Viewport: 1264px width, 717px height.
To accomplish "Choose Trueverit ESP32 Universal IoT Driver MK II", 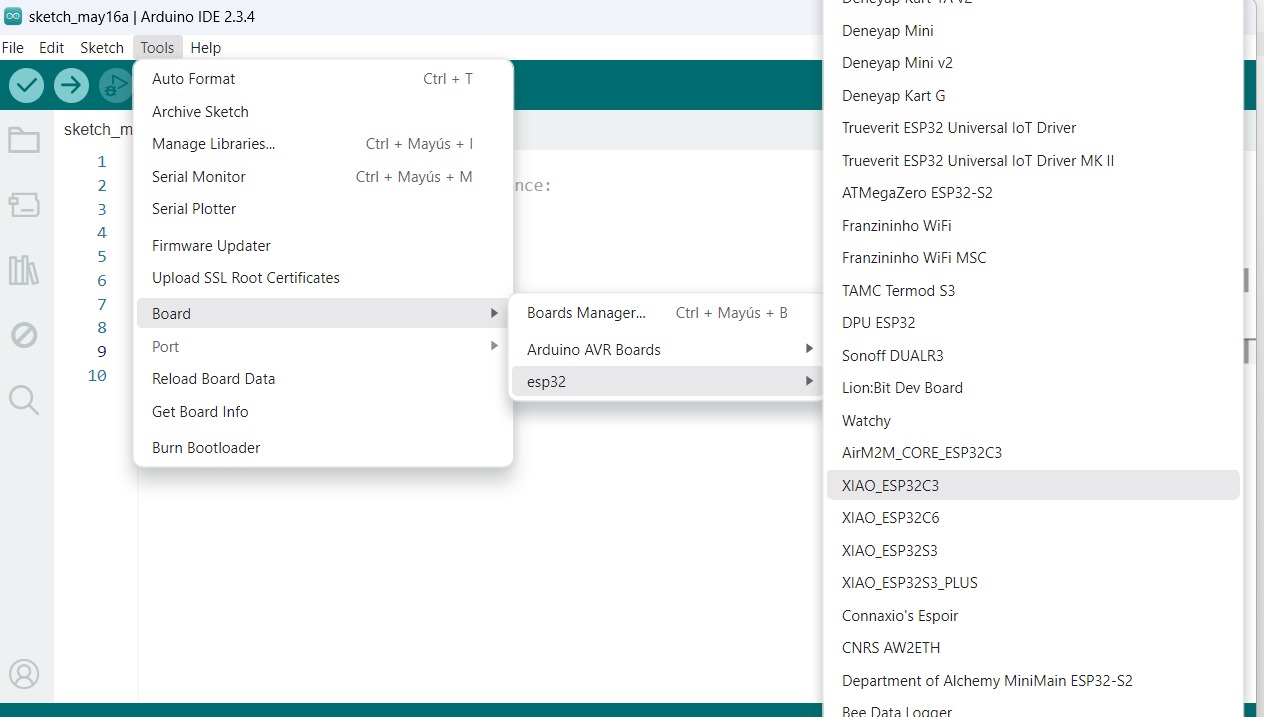I will (1033, 161).
